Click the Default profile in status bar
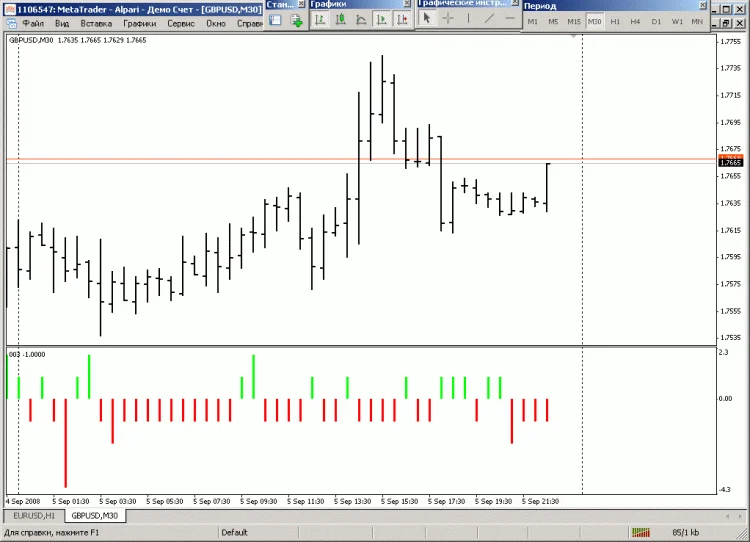Image resolution: width=750 pixels, height=542 pixels. point(234,532)
